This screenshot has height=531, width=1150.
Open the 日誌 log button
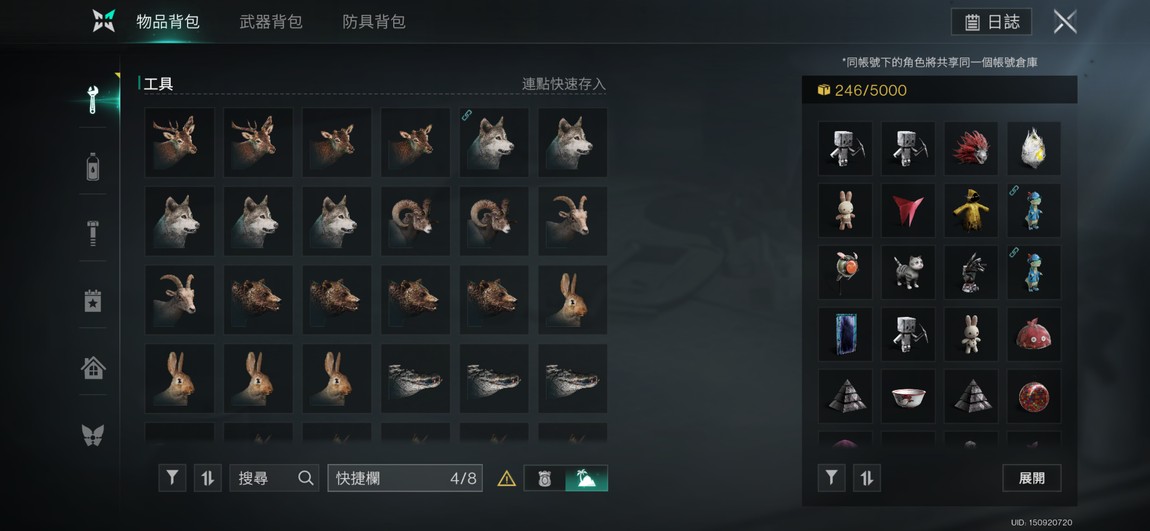[x=991, y=22]
